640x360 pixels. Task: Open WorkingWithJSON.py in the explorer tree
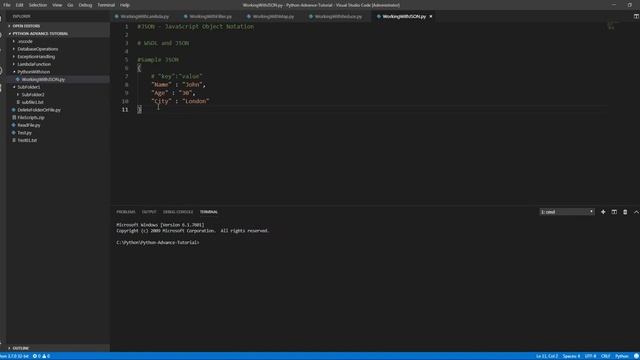pyautogui.click(x=43, y=80)
